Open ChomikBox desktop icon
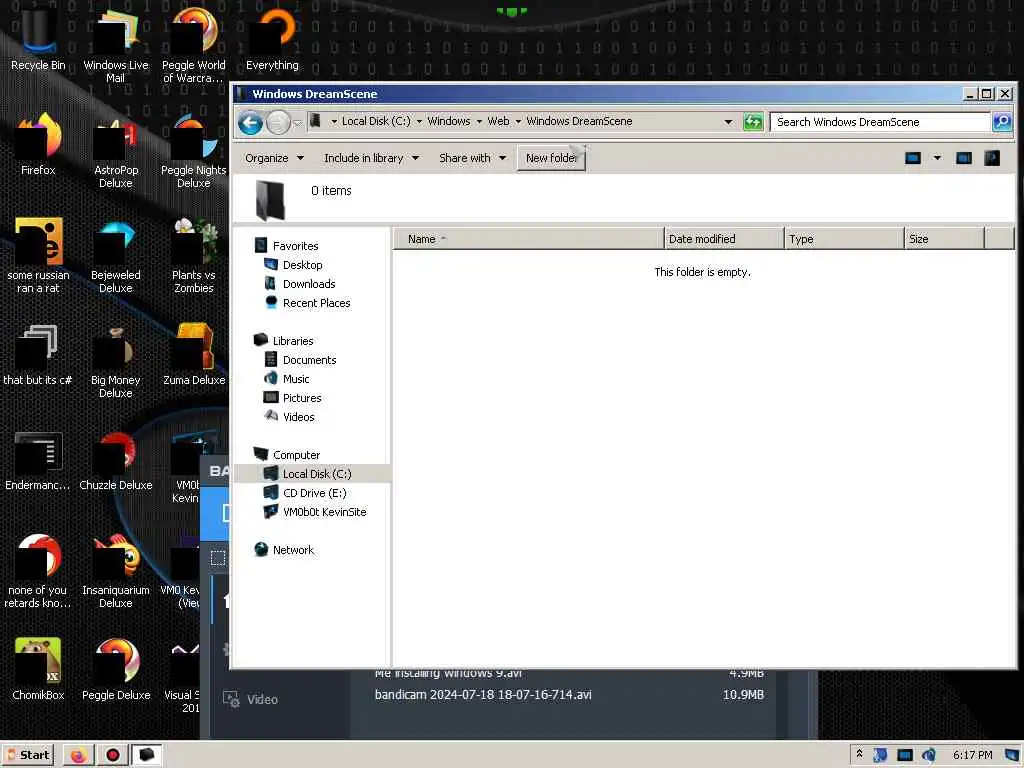The image size is (1024, 768). (38, 669)
